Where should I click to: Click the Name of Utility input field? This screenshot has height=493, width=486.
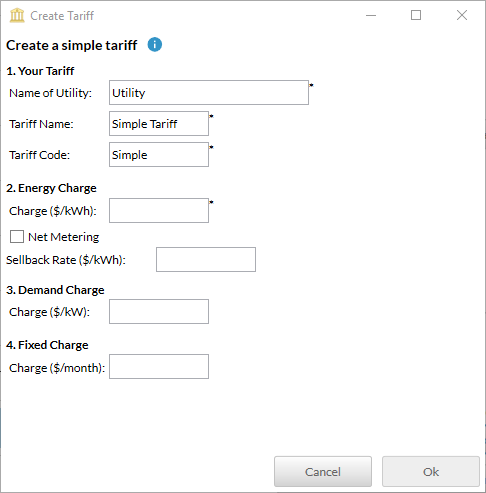coord(209,92)
